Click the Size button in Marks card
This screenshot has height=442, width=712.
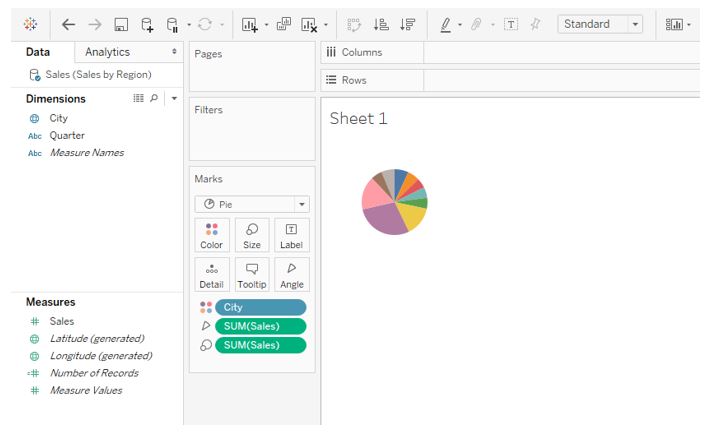pos(252,235)
